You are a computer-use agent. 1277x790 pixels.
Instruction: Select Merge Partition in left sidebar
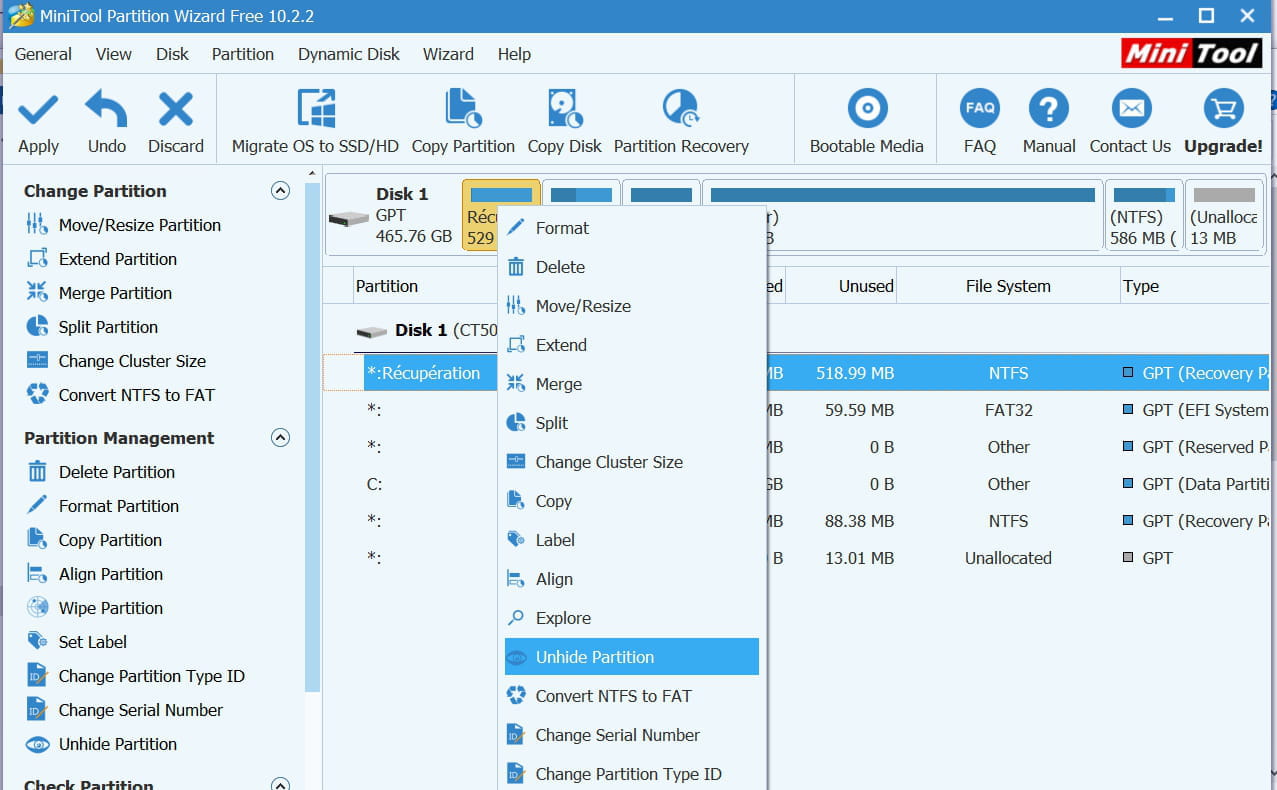(x=115, y=293)
